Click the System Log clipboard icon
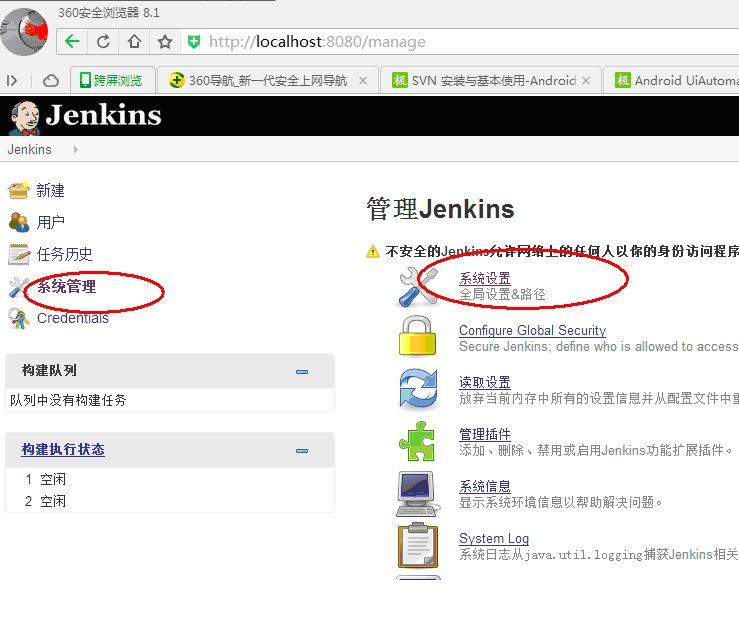 (418, 545)
